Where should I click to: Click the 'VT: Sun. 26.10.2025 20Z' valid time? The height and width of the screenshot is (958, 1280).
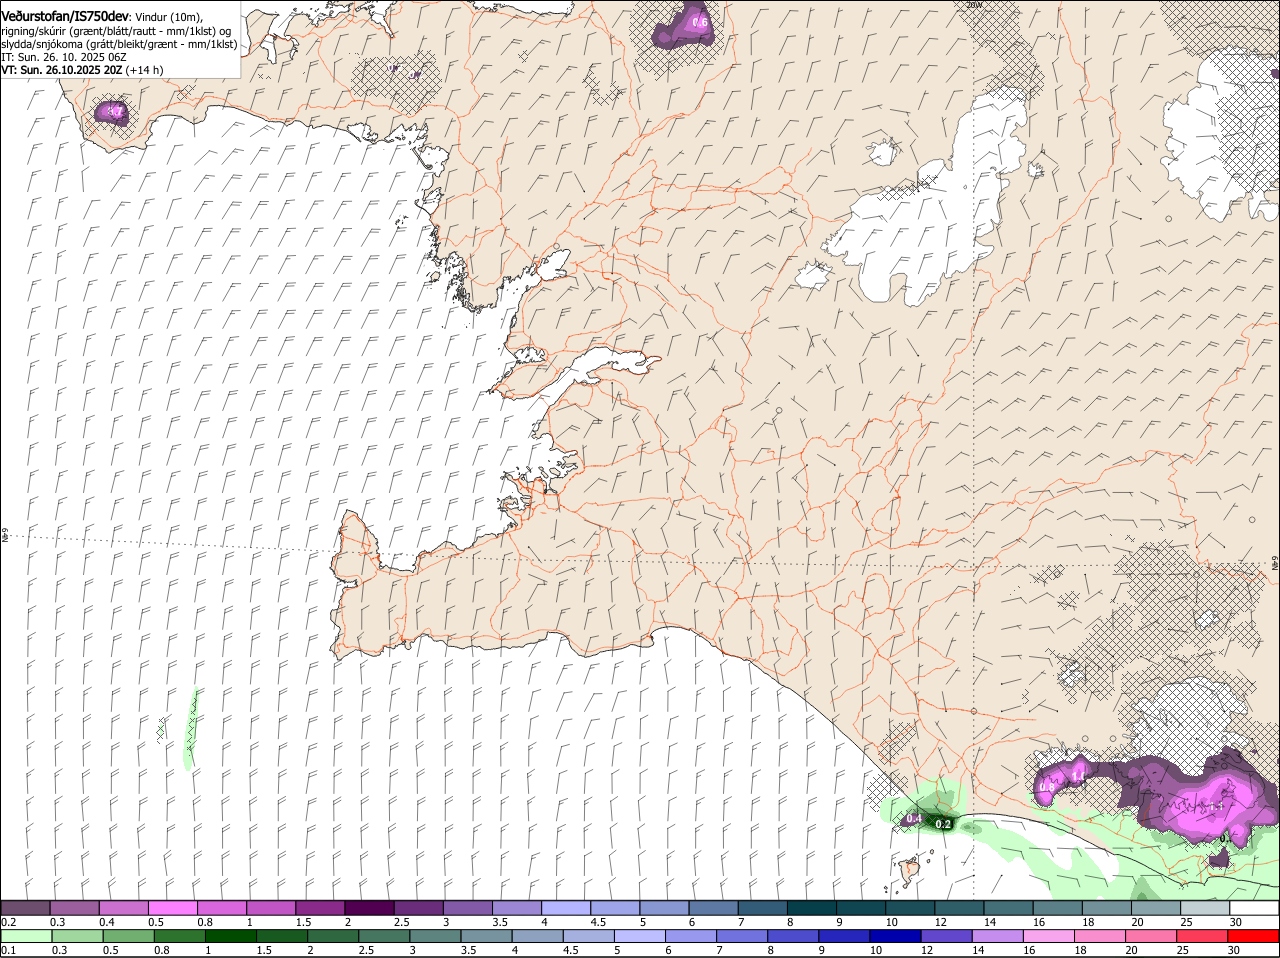[x=62, y=70]
